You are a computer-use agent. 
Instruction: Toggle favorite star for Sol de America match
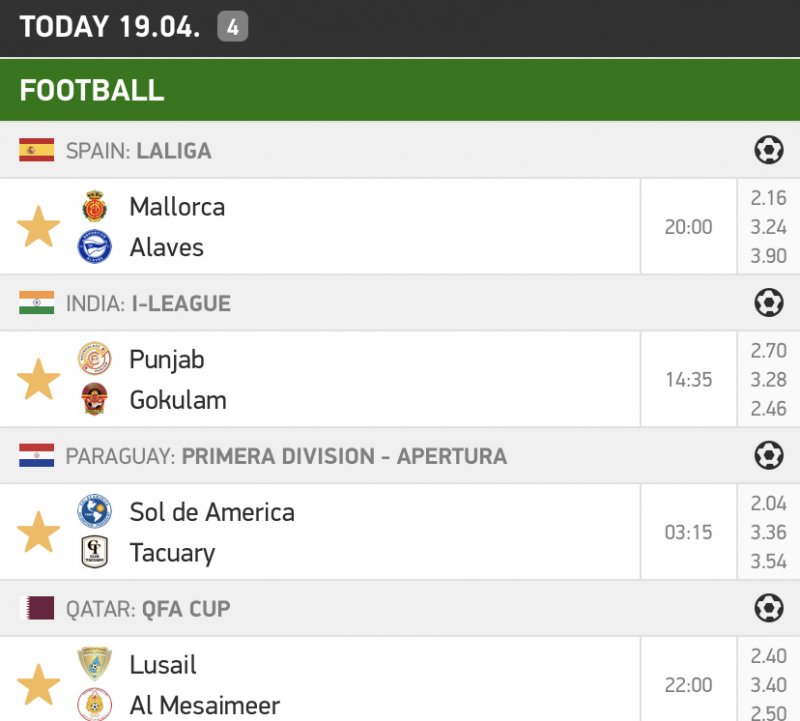(39, 532)
